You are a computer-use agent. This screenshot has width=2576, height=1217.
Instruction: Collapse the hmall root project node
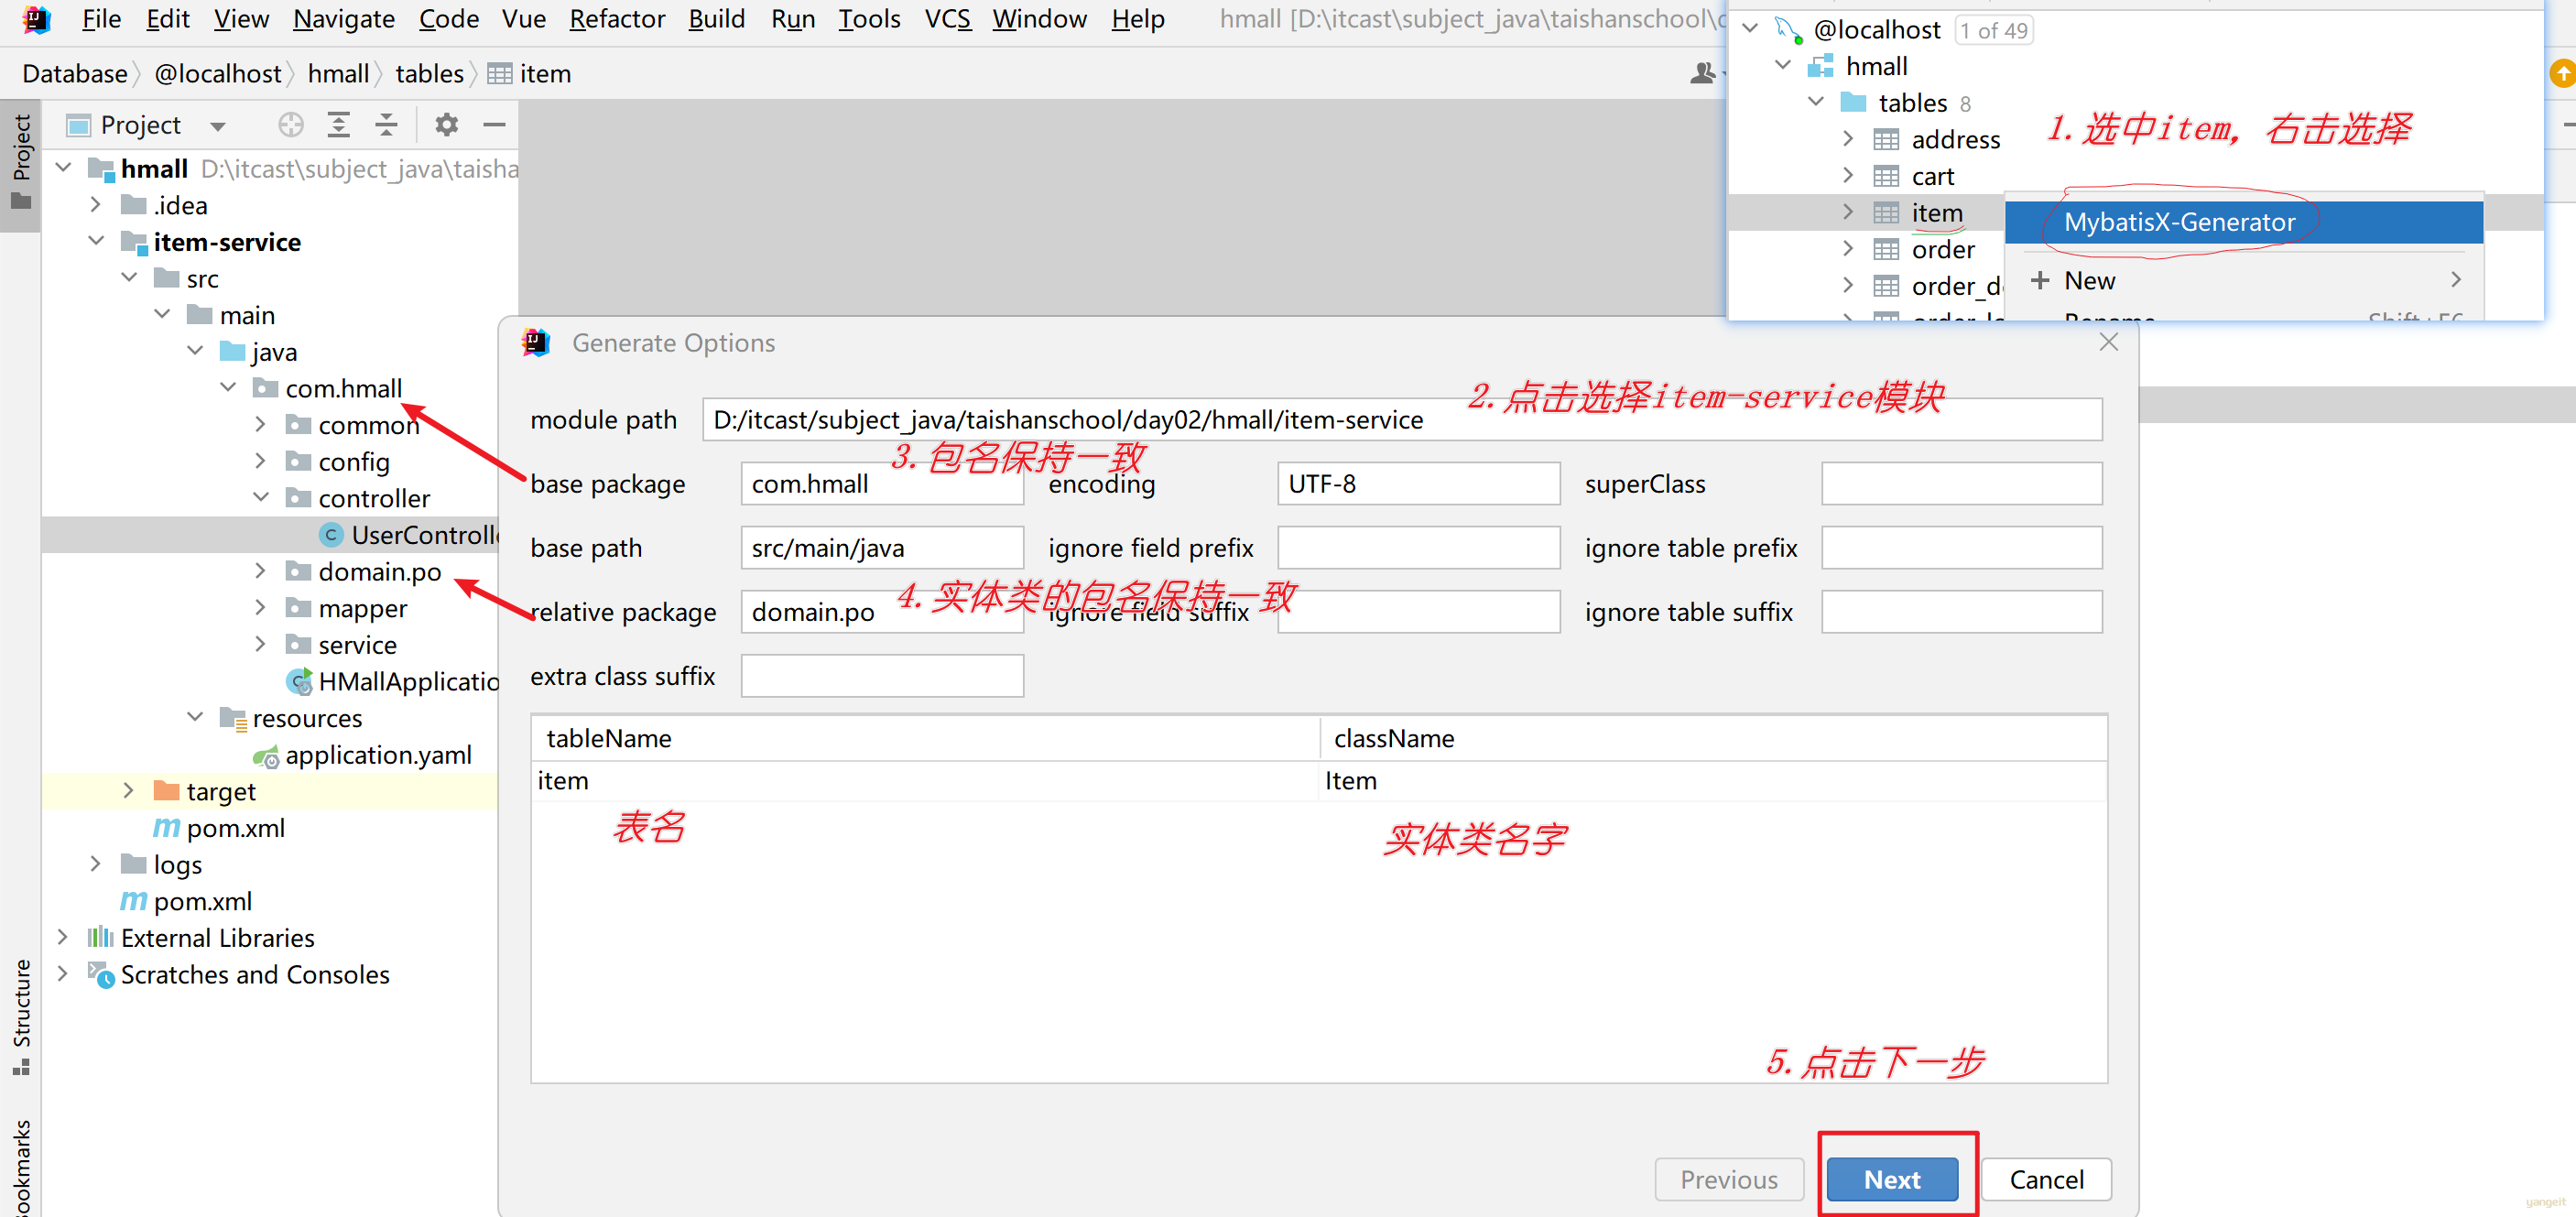(x=64, y=167)
